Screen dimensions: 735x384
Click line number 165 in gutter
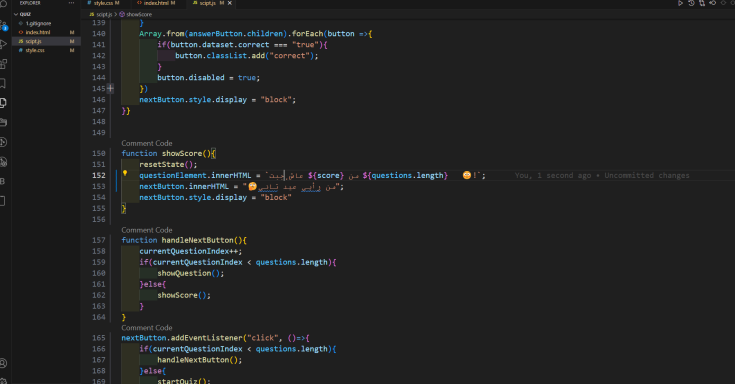tap(98, 338)
